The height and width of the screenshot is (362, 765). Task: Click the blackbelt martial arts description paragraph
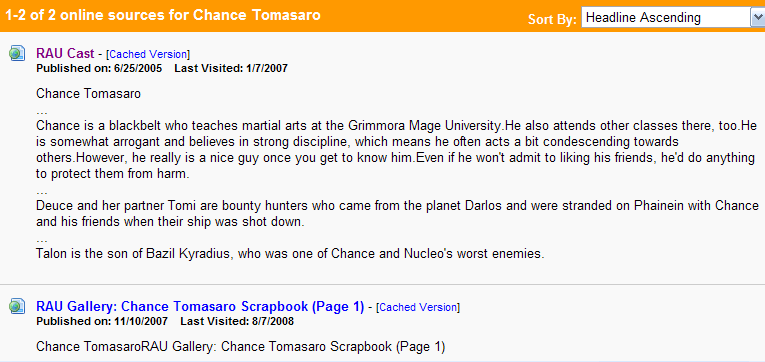[396, 150]
